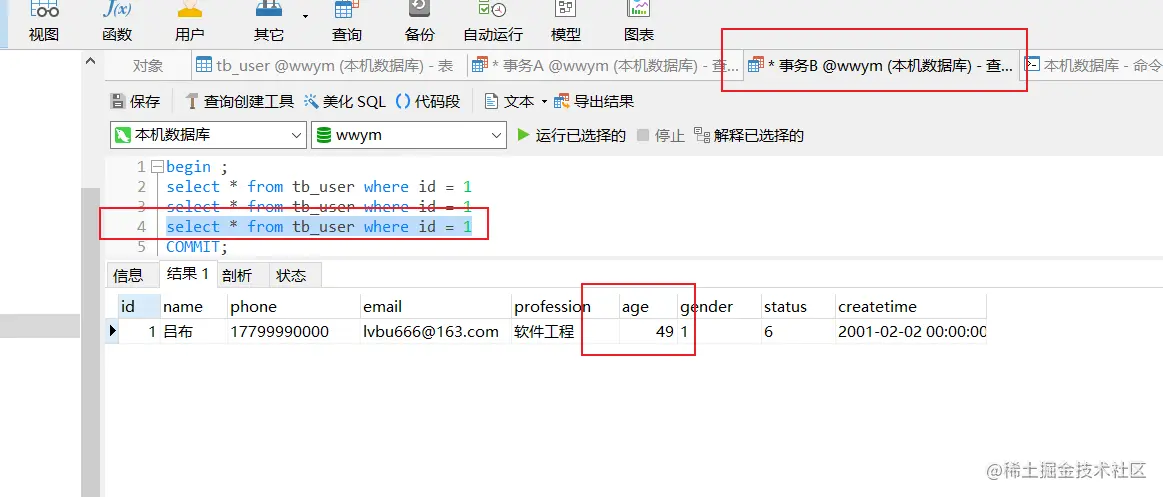Click 美化 SQL (Beautify SQL)
The image size is (1163, 497).
tap(345, 102)
